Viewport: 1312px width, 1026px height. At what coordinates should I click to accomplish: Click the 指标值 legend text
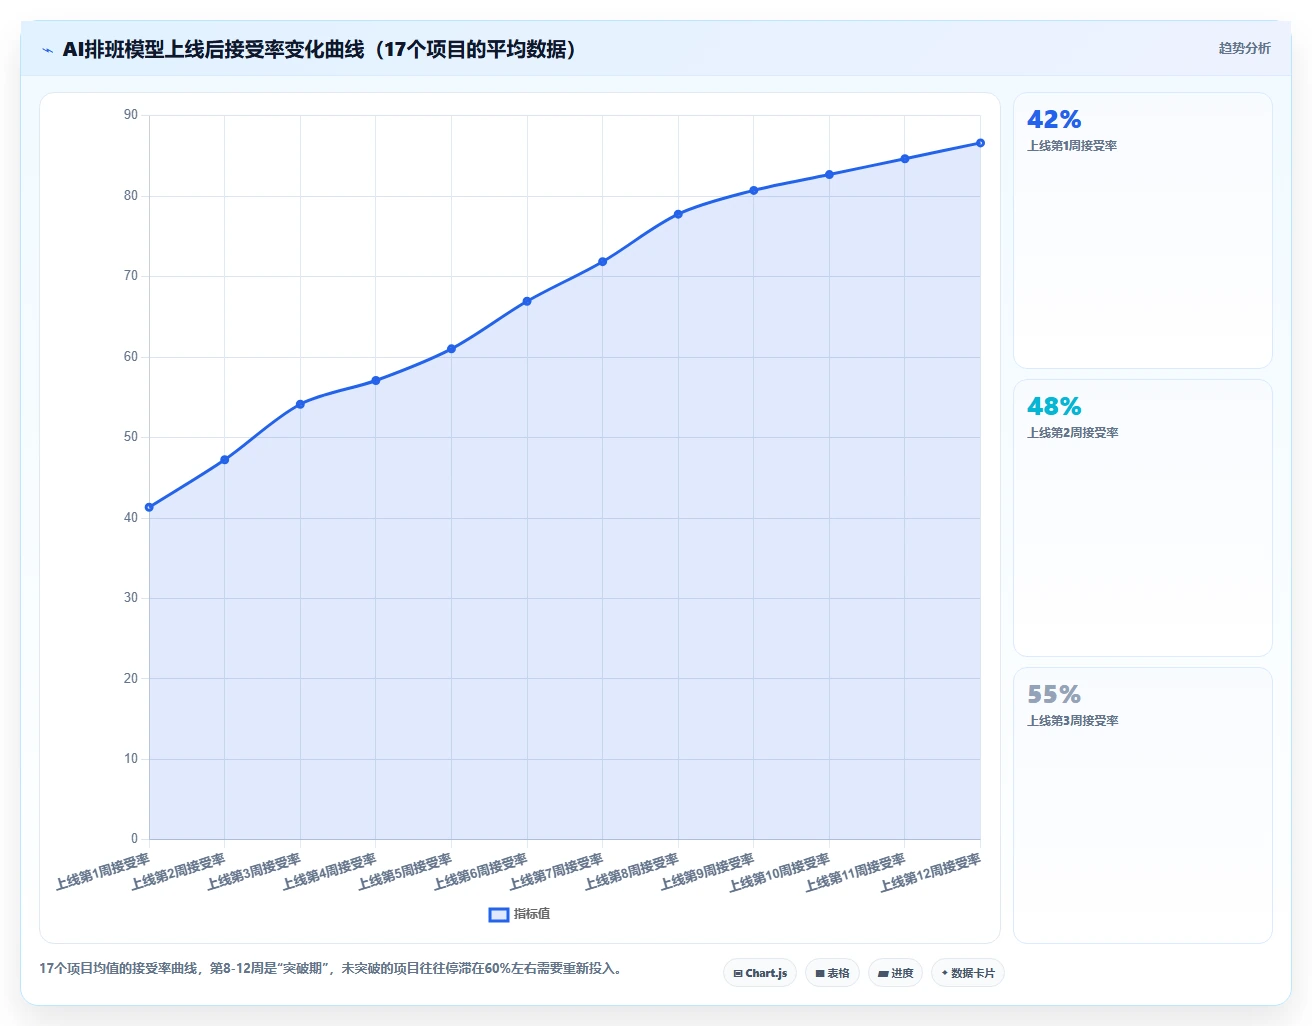(532, 914)
